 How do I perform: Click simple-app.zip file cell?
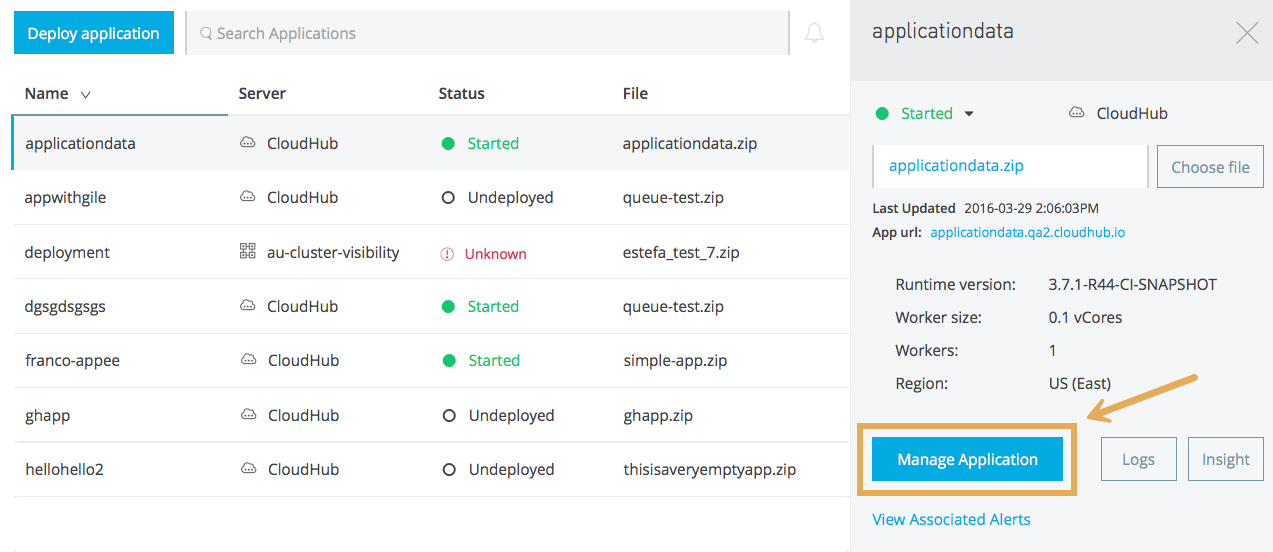[677, 360]
